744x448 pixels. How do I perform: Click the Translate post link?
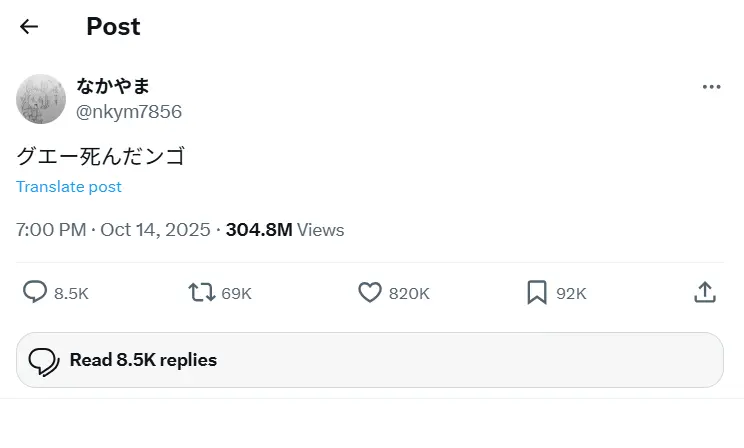pos(69,187)
